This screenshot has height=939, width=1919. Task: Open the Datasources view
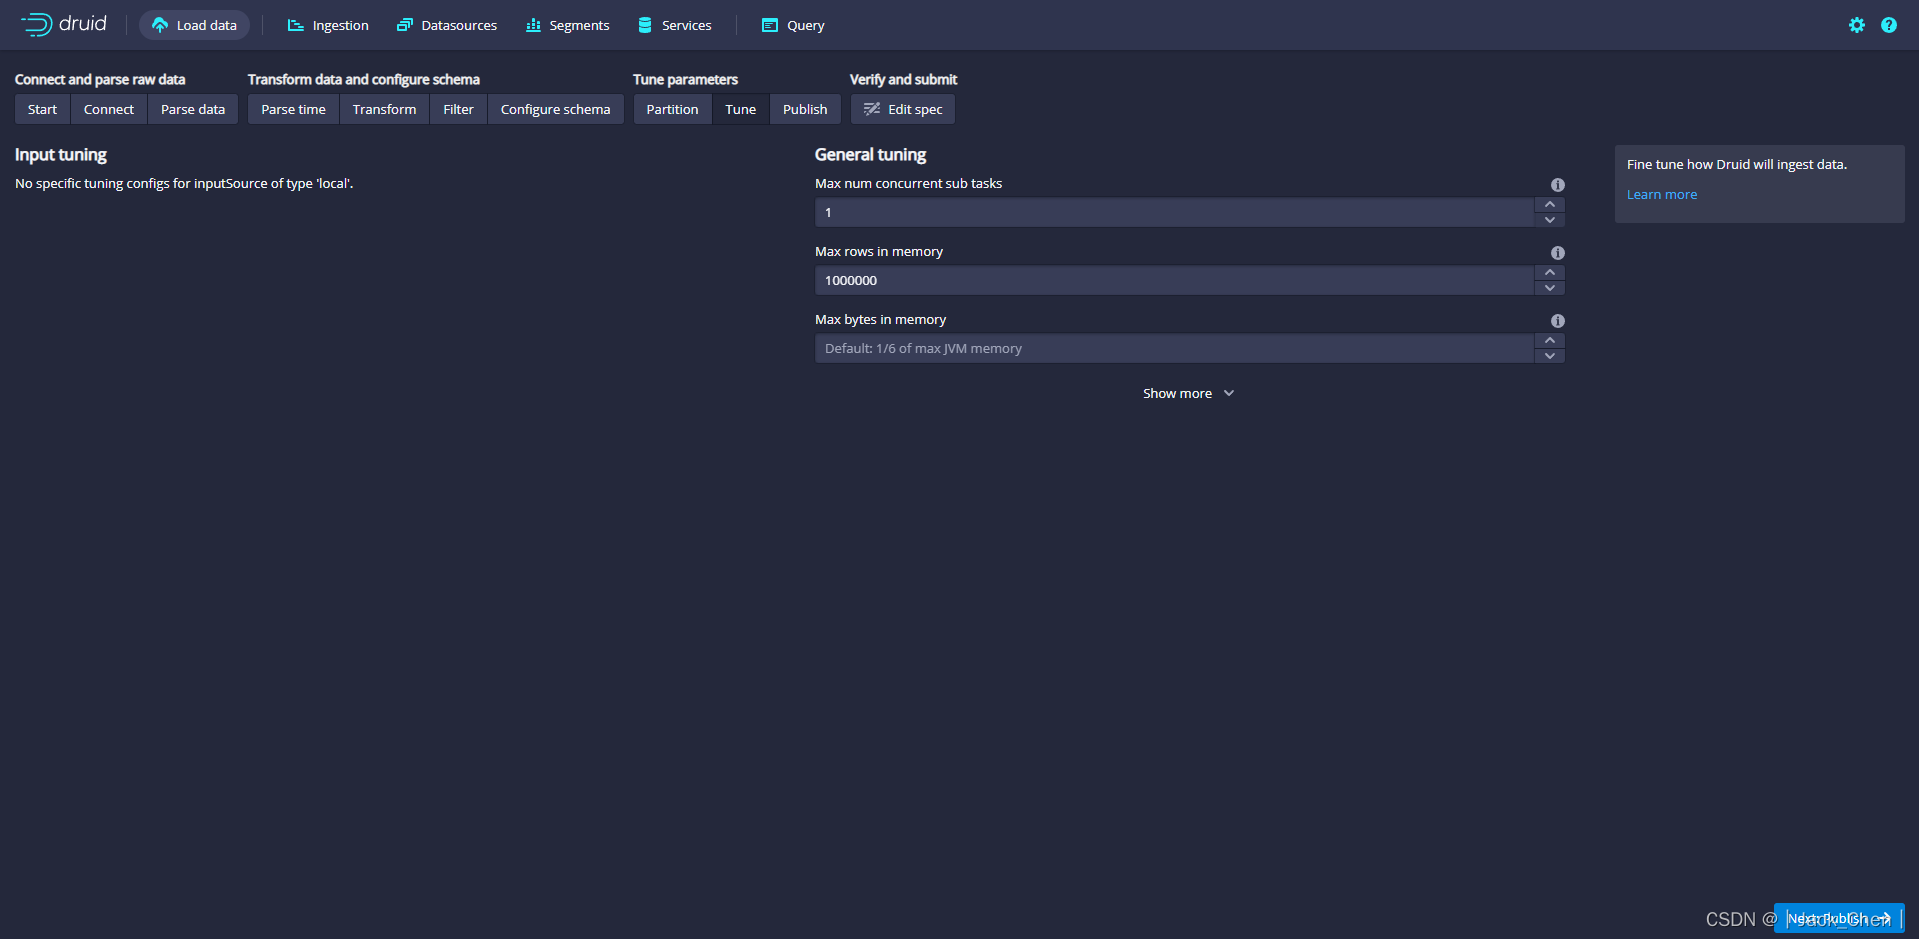447,25
